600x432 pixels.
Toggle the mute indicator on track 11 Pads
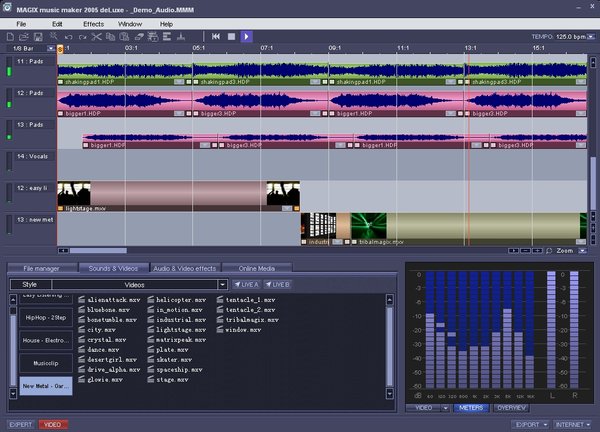[9, 68]
